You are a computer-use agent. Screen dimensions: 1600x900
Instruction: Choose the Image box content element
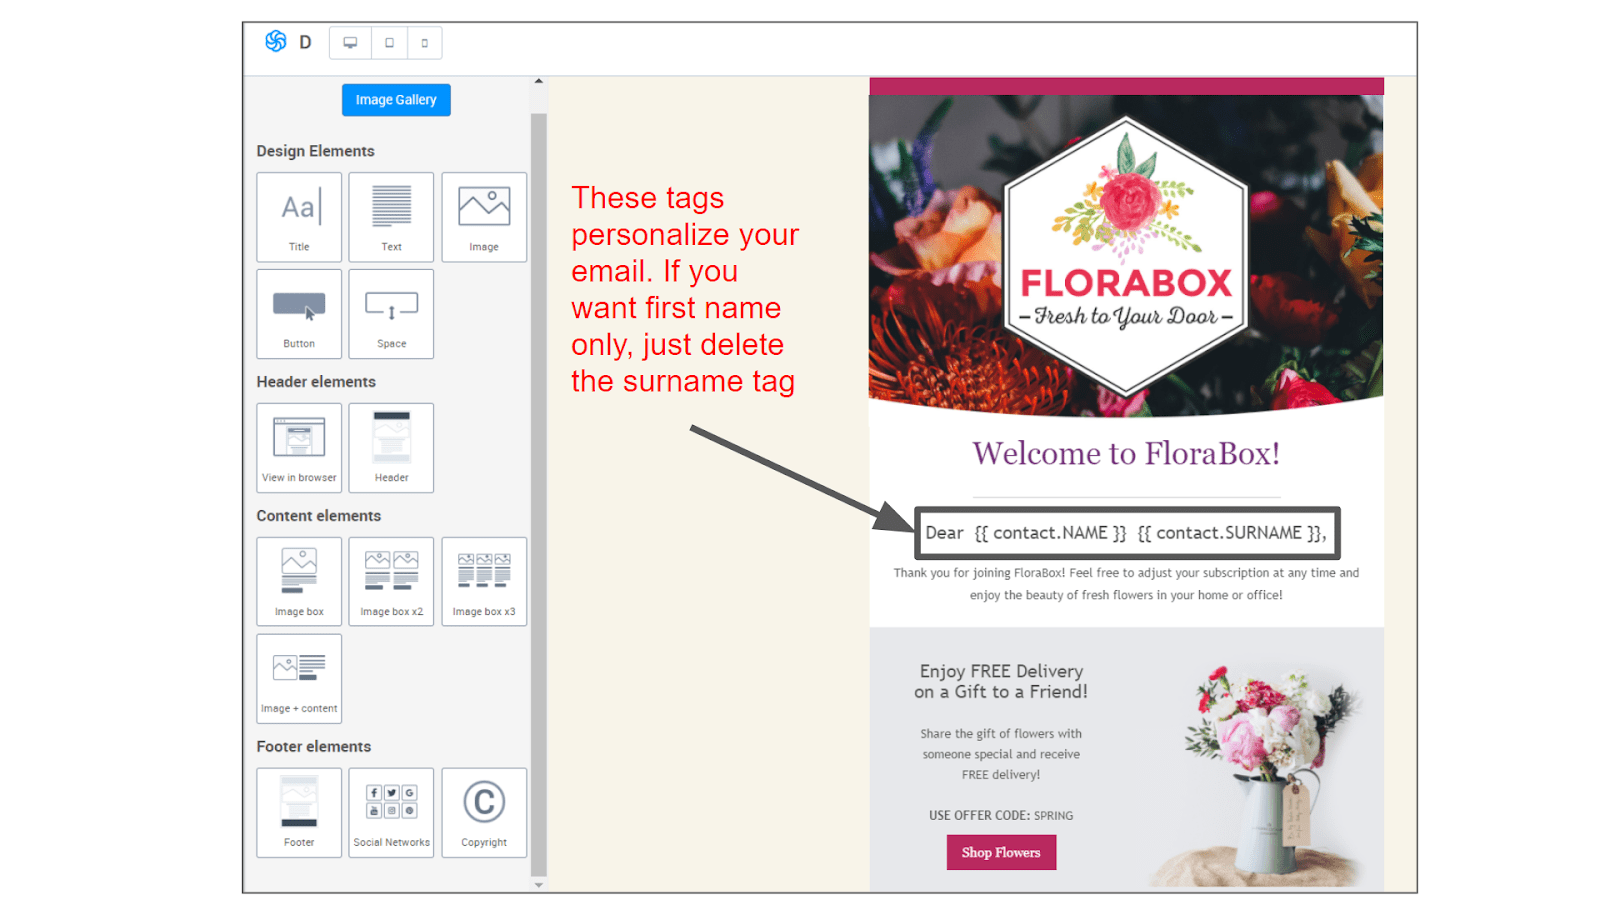[299, 582]
